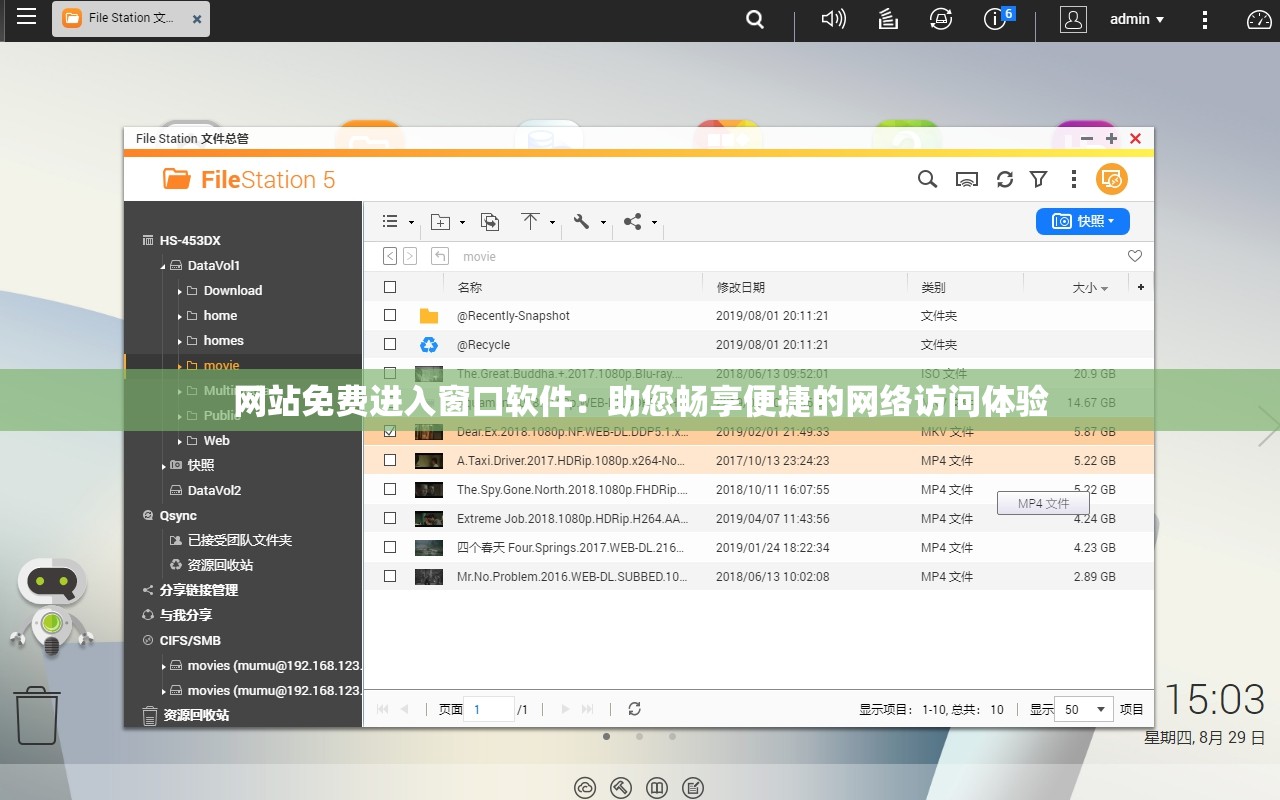This screenshot has width=1280, height=800.
Task: Click the wrench tools icon in the toolbar
Action: (x=580, y=222)
